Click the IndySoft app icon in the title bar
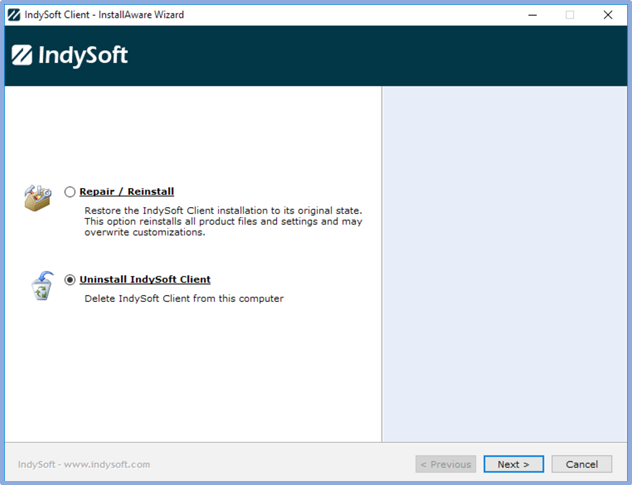This screenshot has height=485, width=632. 14,15
